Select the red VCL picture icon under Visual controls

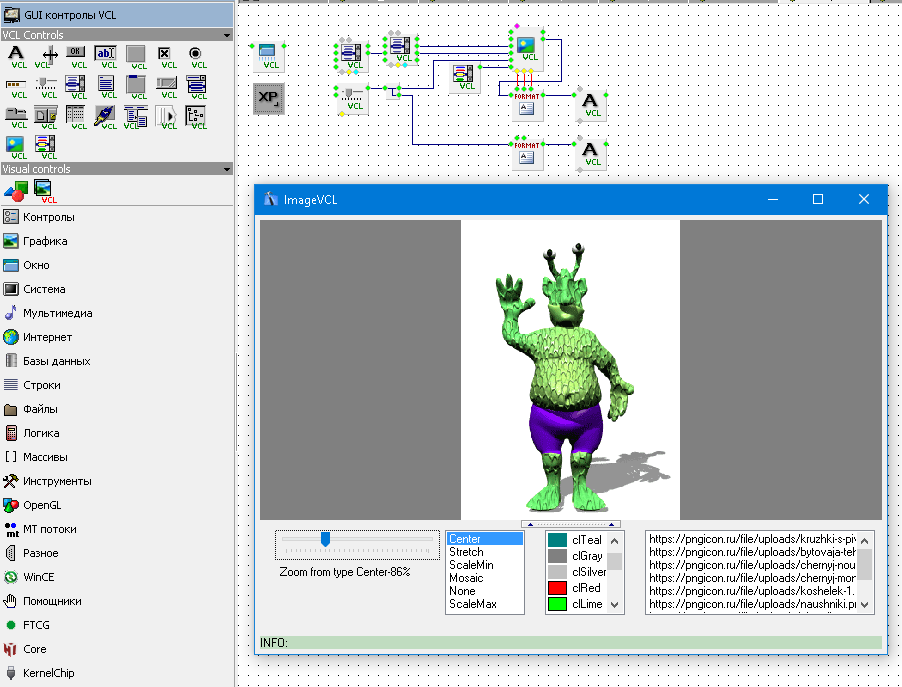(x=45, y=191)
